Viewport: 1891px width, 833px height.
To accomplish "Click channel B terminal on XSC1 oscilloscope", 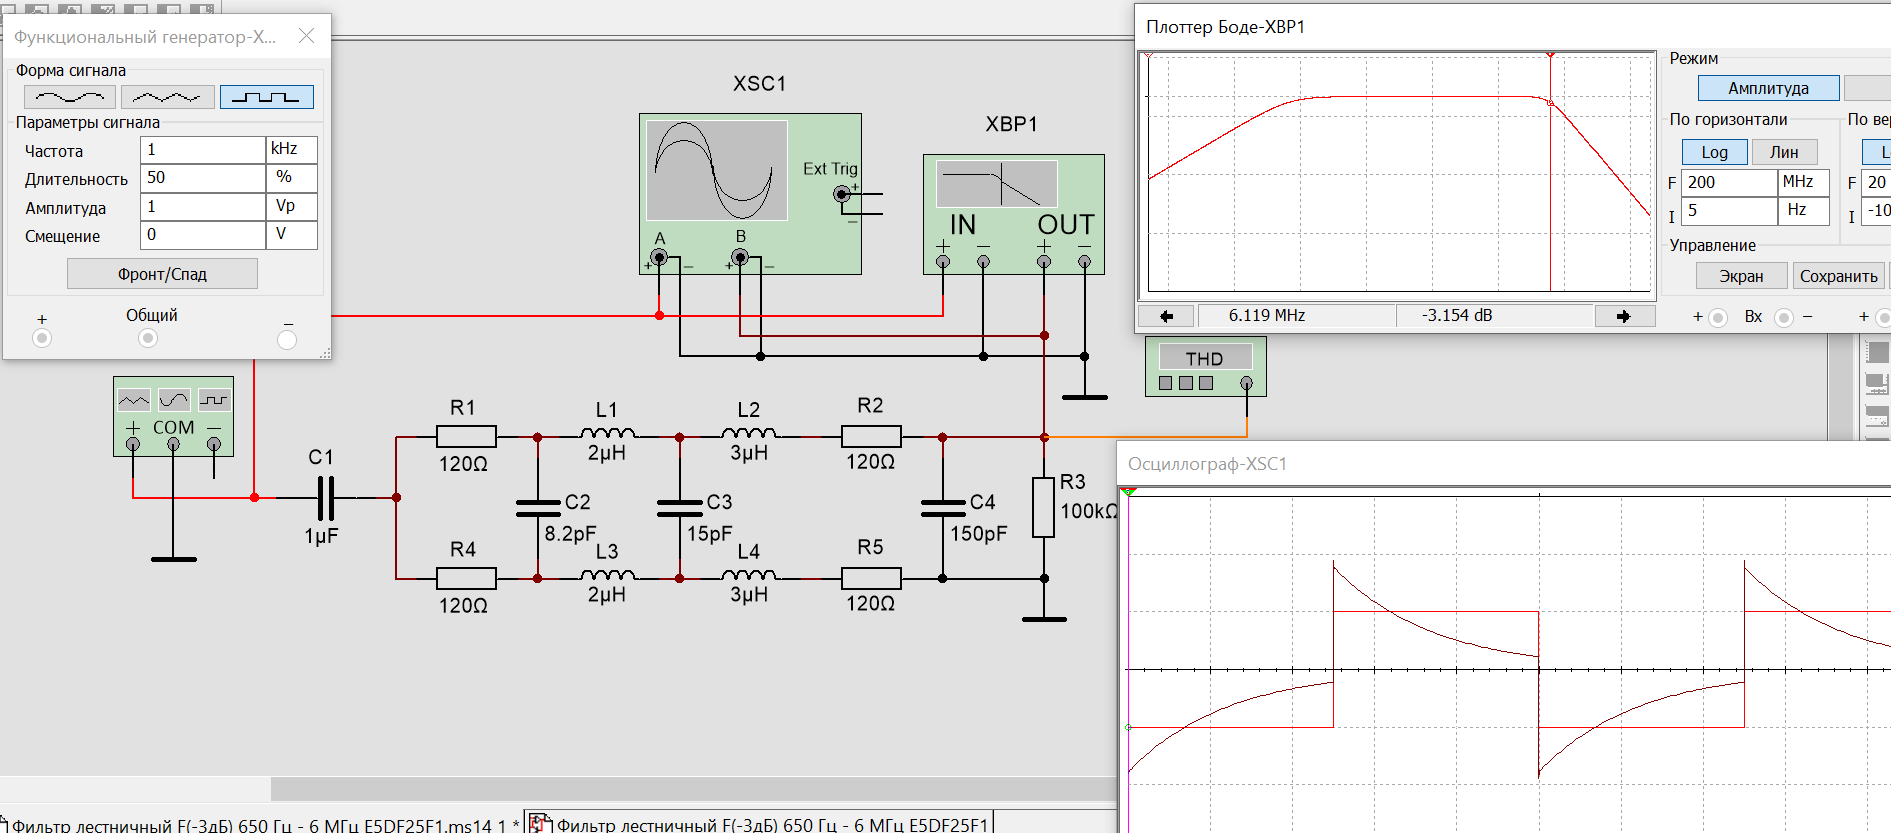I will tap(740, 257).
